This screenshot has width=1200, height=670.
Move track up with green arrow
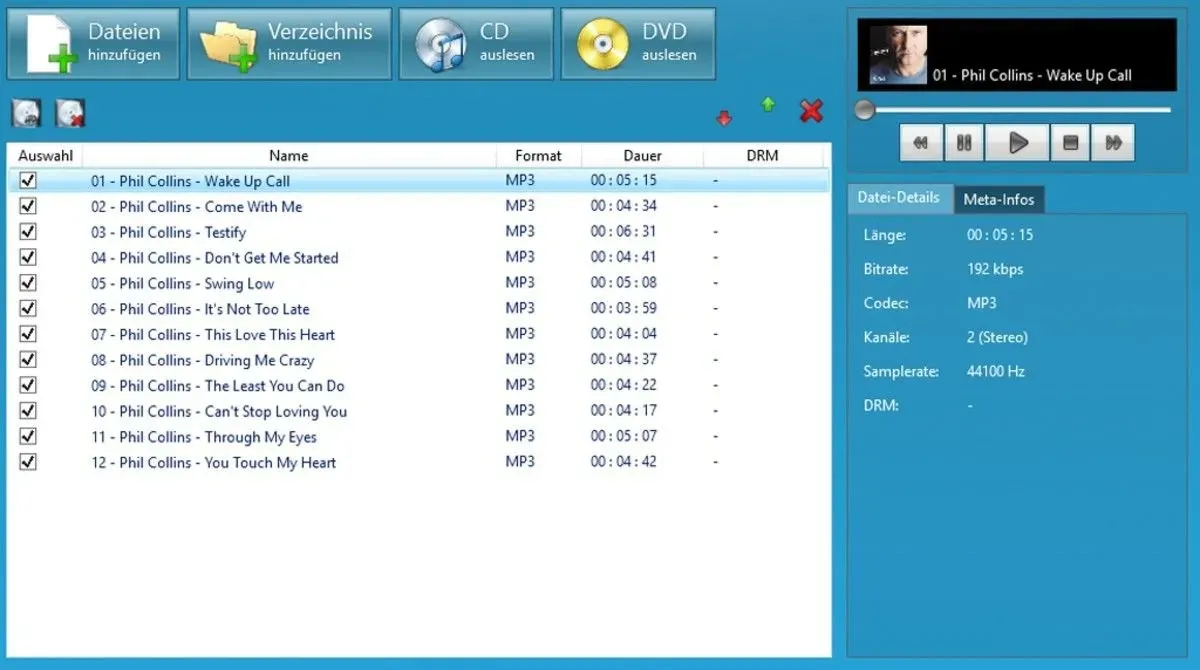pos(768,103)
